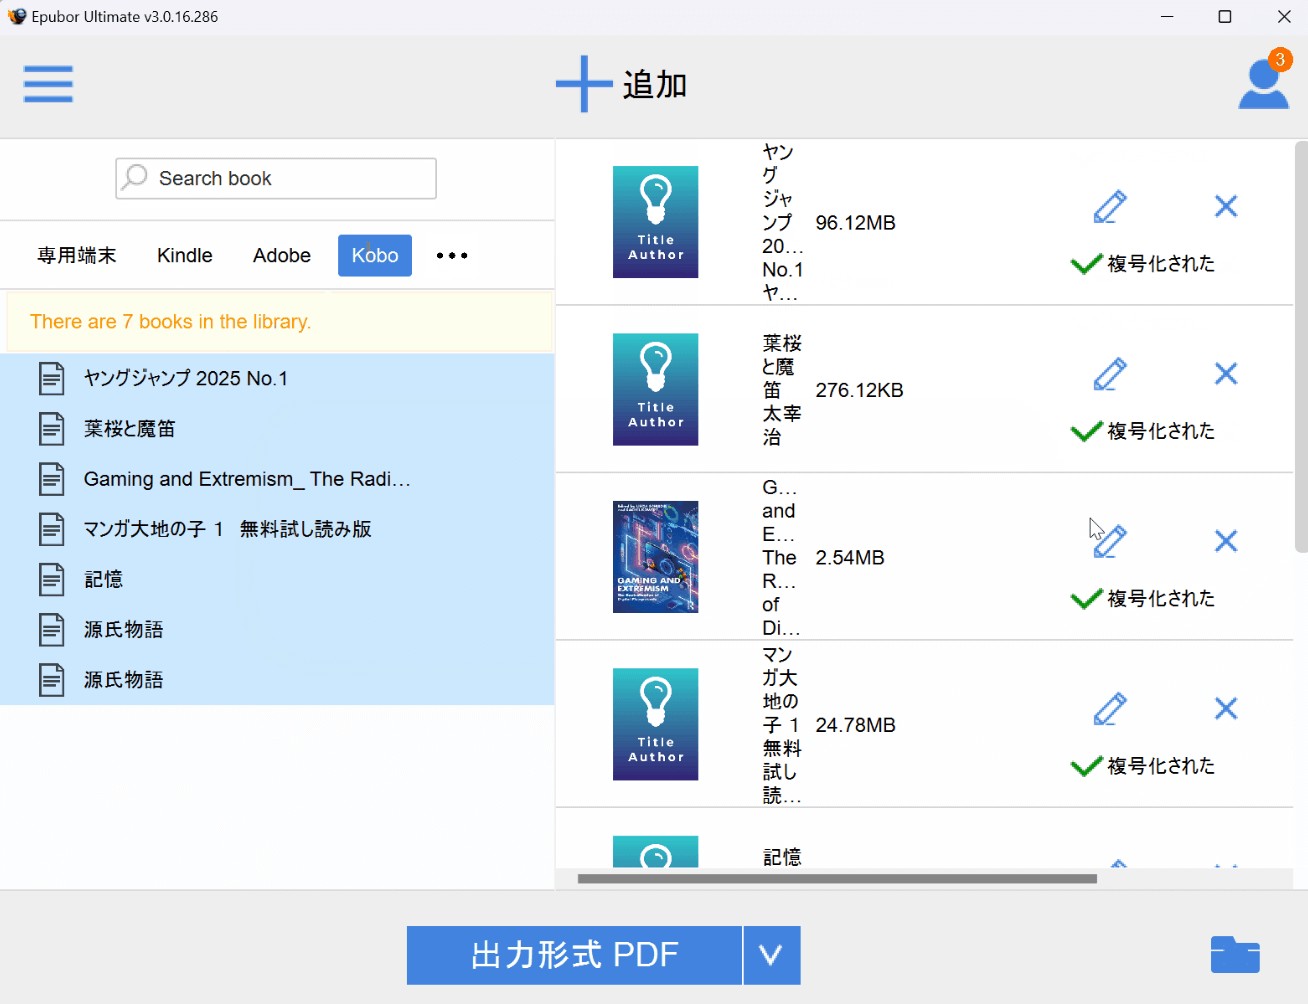Remove マンガ大地の子 from conversion list
Screen dimensions: 1308x1004
[1226, 709]
